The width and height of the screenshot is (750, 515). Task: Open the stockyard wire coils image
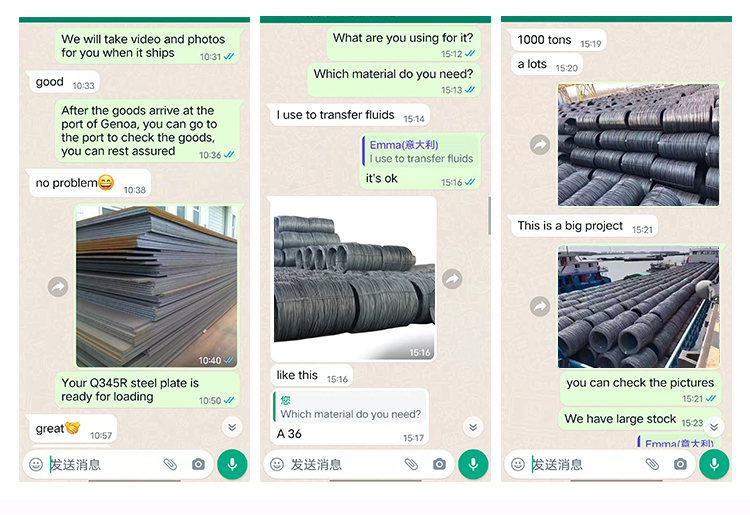[x=639, y=145]
